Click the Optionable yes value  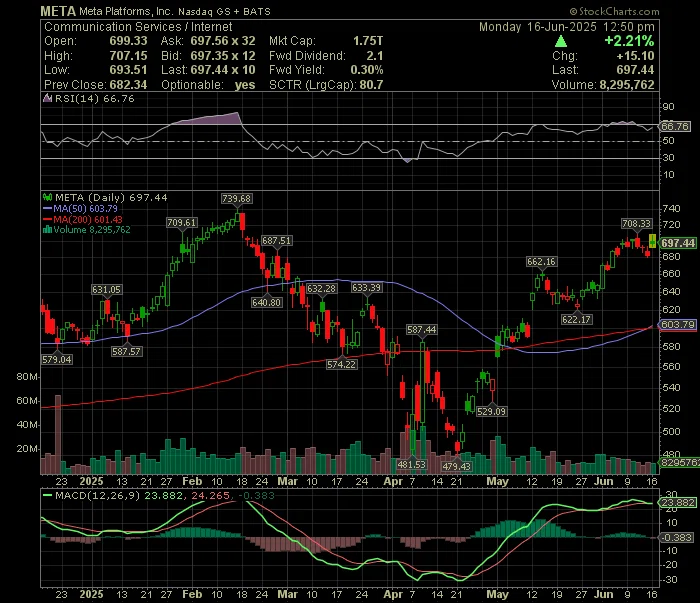point(245,85)
